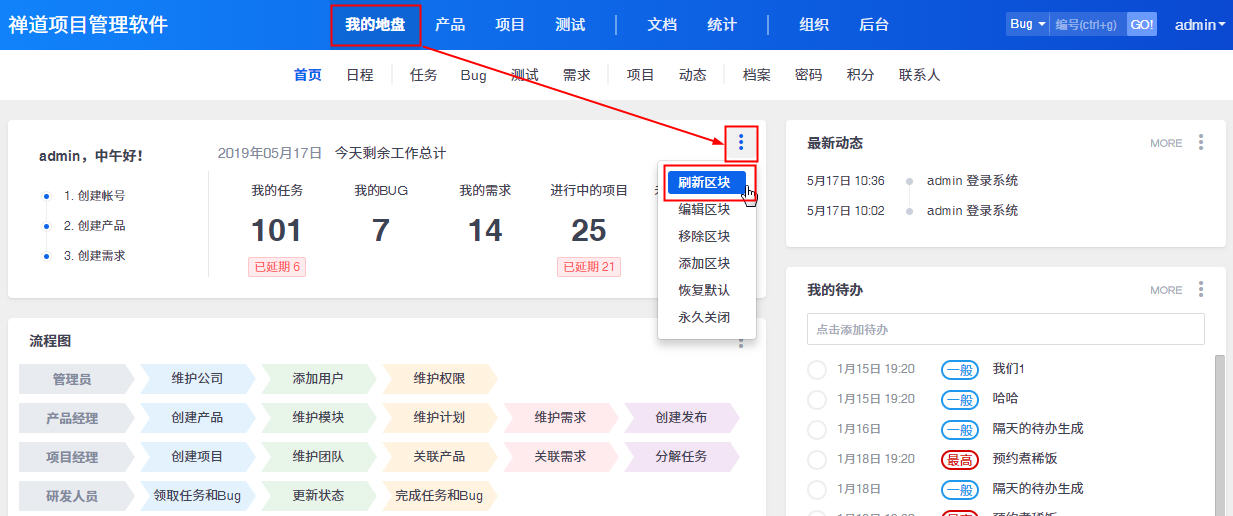Check the circle for 预约煮稀饭 todo

(817, 459)
